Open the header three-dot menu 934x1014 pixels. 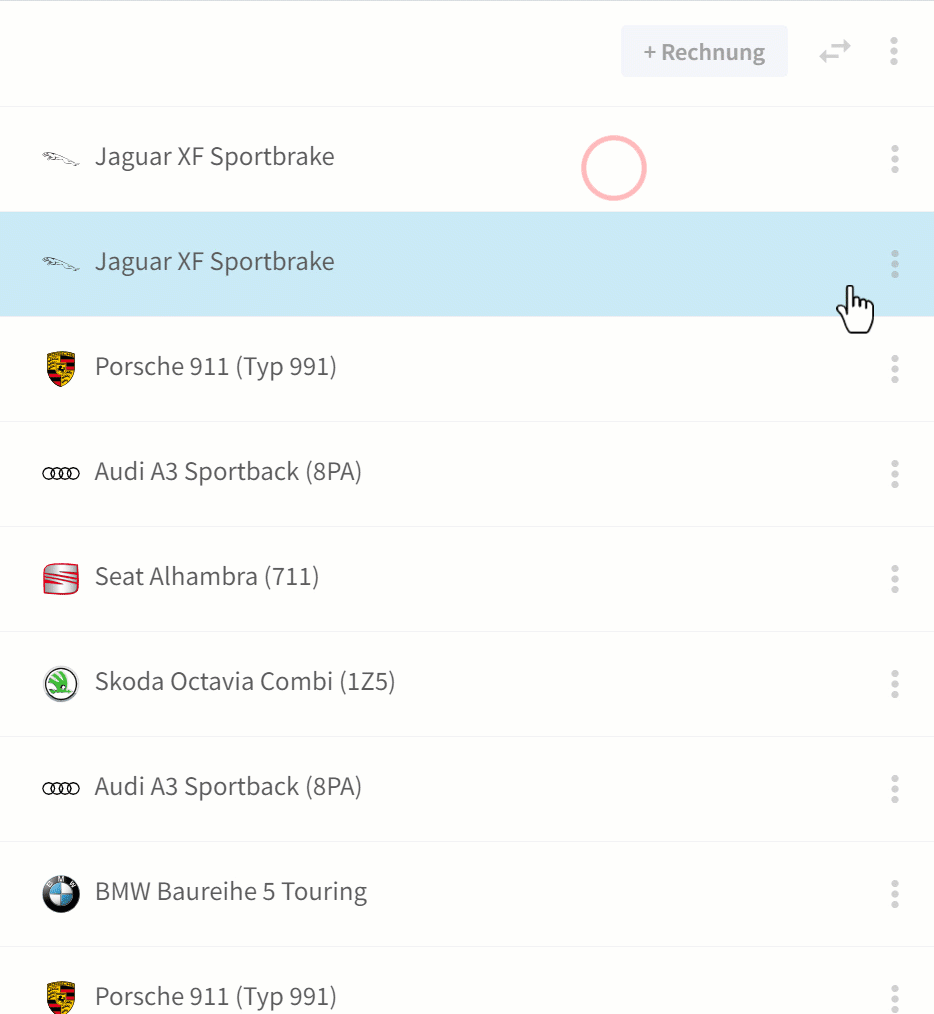(894, 51)
